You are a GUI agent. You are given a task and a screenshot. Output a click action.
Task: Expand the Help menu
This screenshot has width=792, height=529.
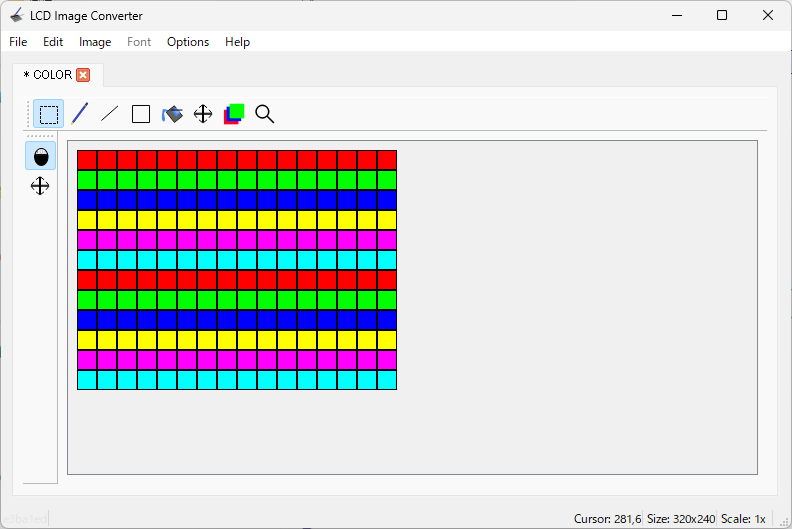click(x=237, y=42)
